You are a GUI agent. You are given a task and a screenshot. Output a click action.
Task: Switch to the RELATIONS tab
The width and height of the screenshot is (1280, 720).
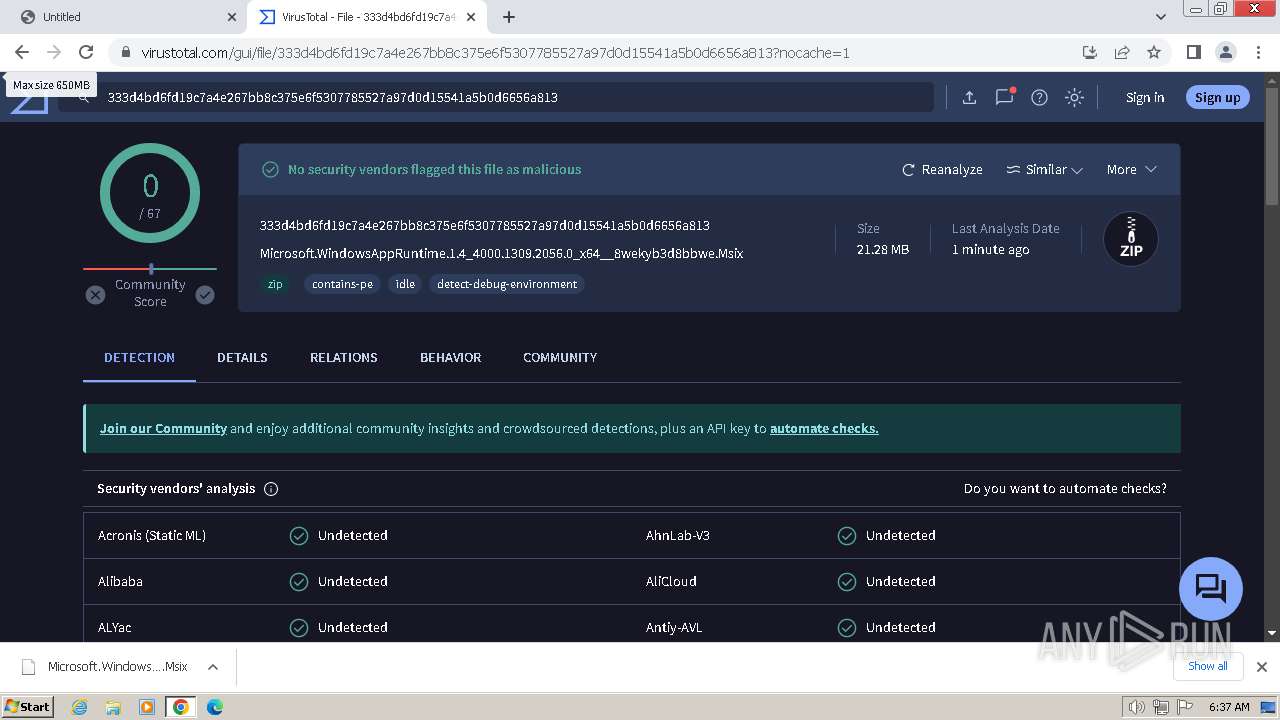click(343, 357)
